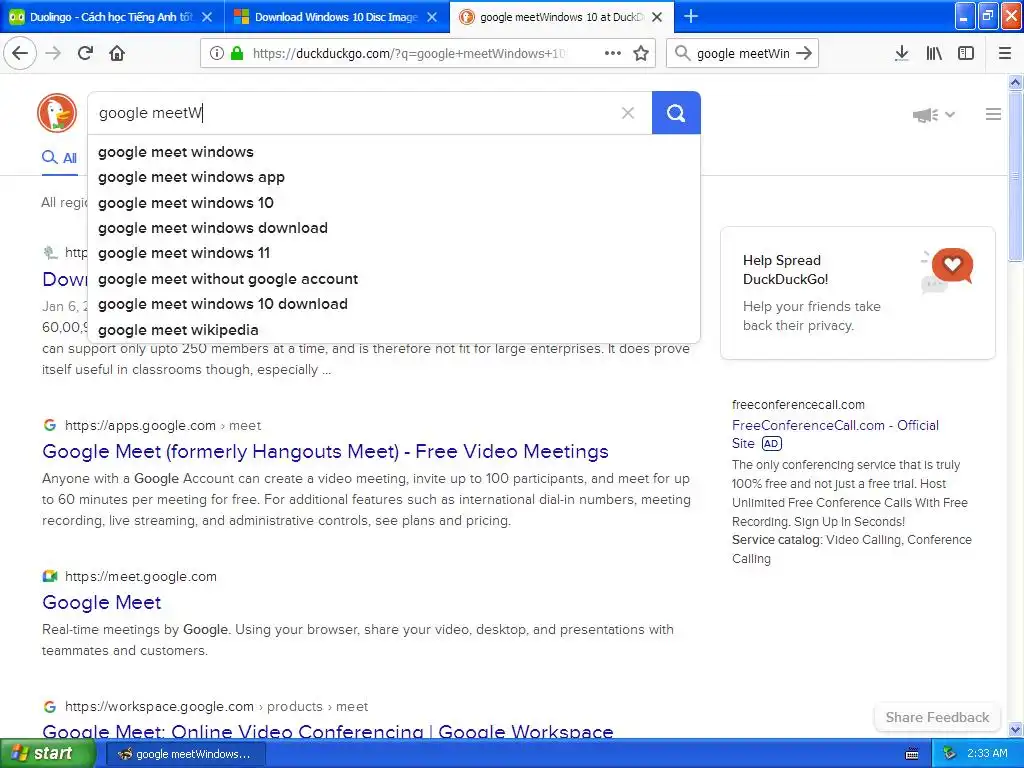Click the heart speech bubble icon
This screenshot has height=768, width=1024.
point(952,265)
